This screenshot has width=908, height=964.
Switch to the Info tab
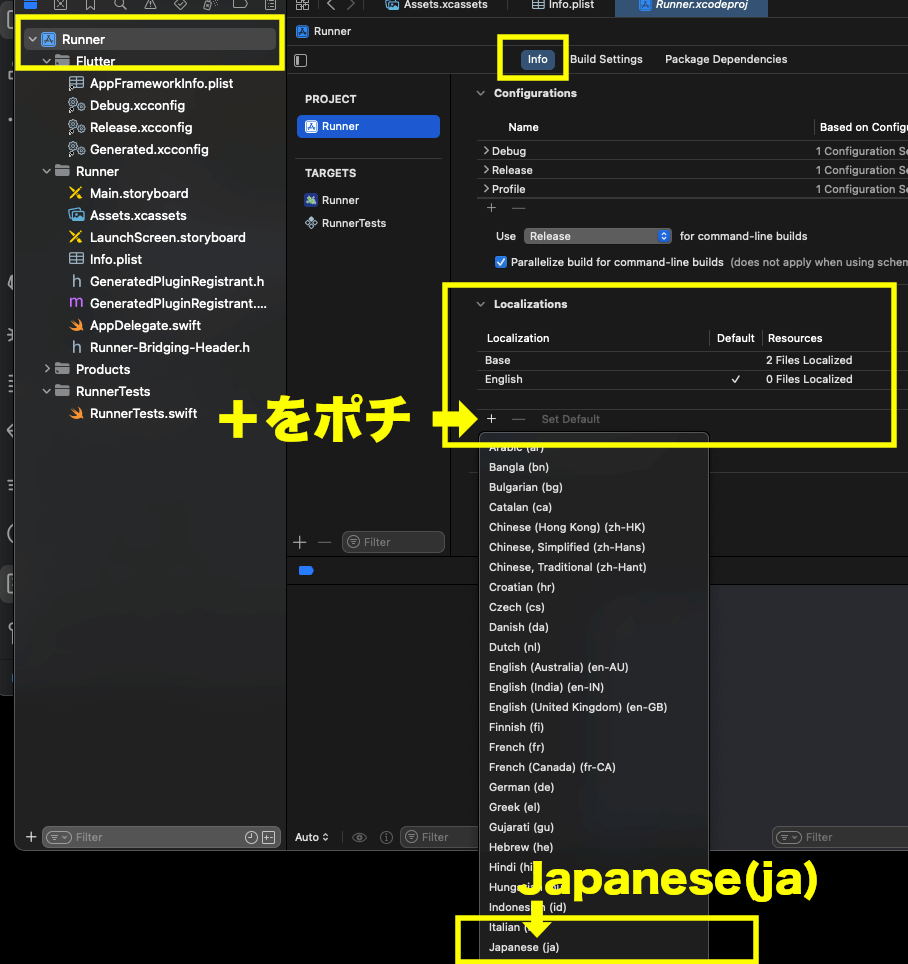(x=537, y=59)
